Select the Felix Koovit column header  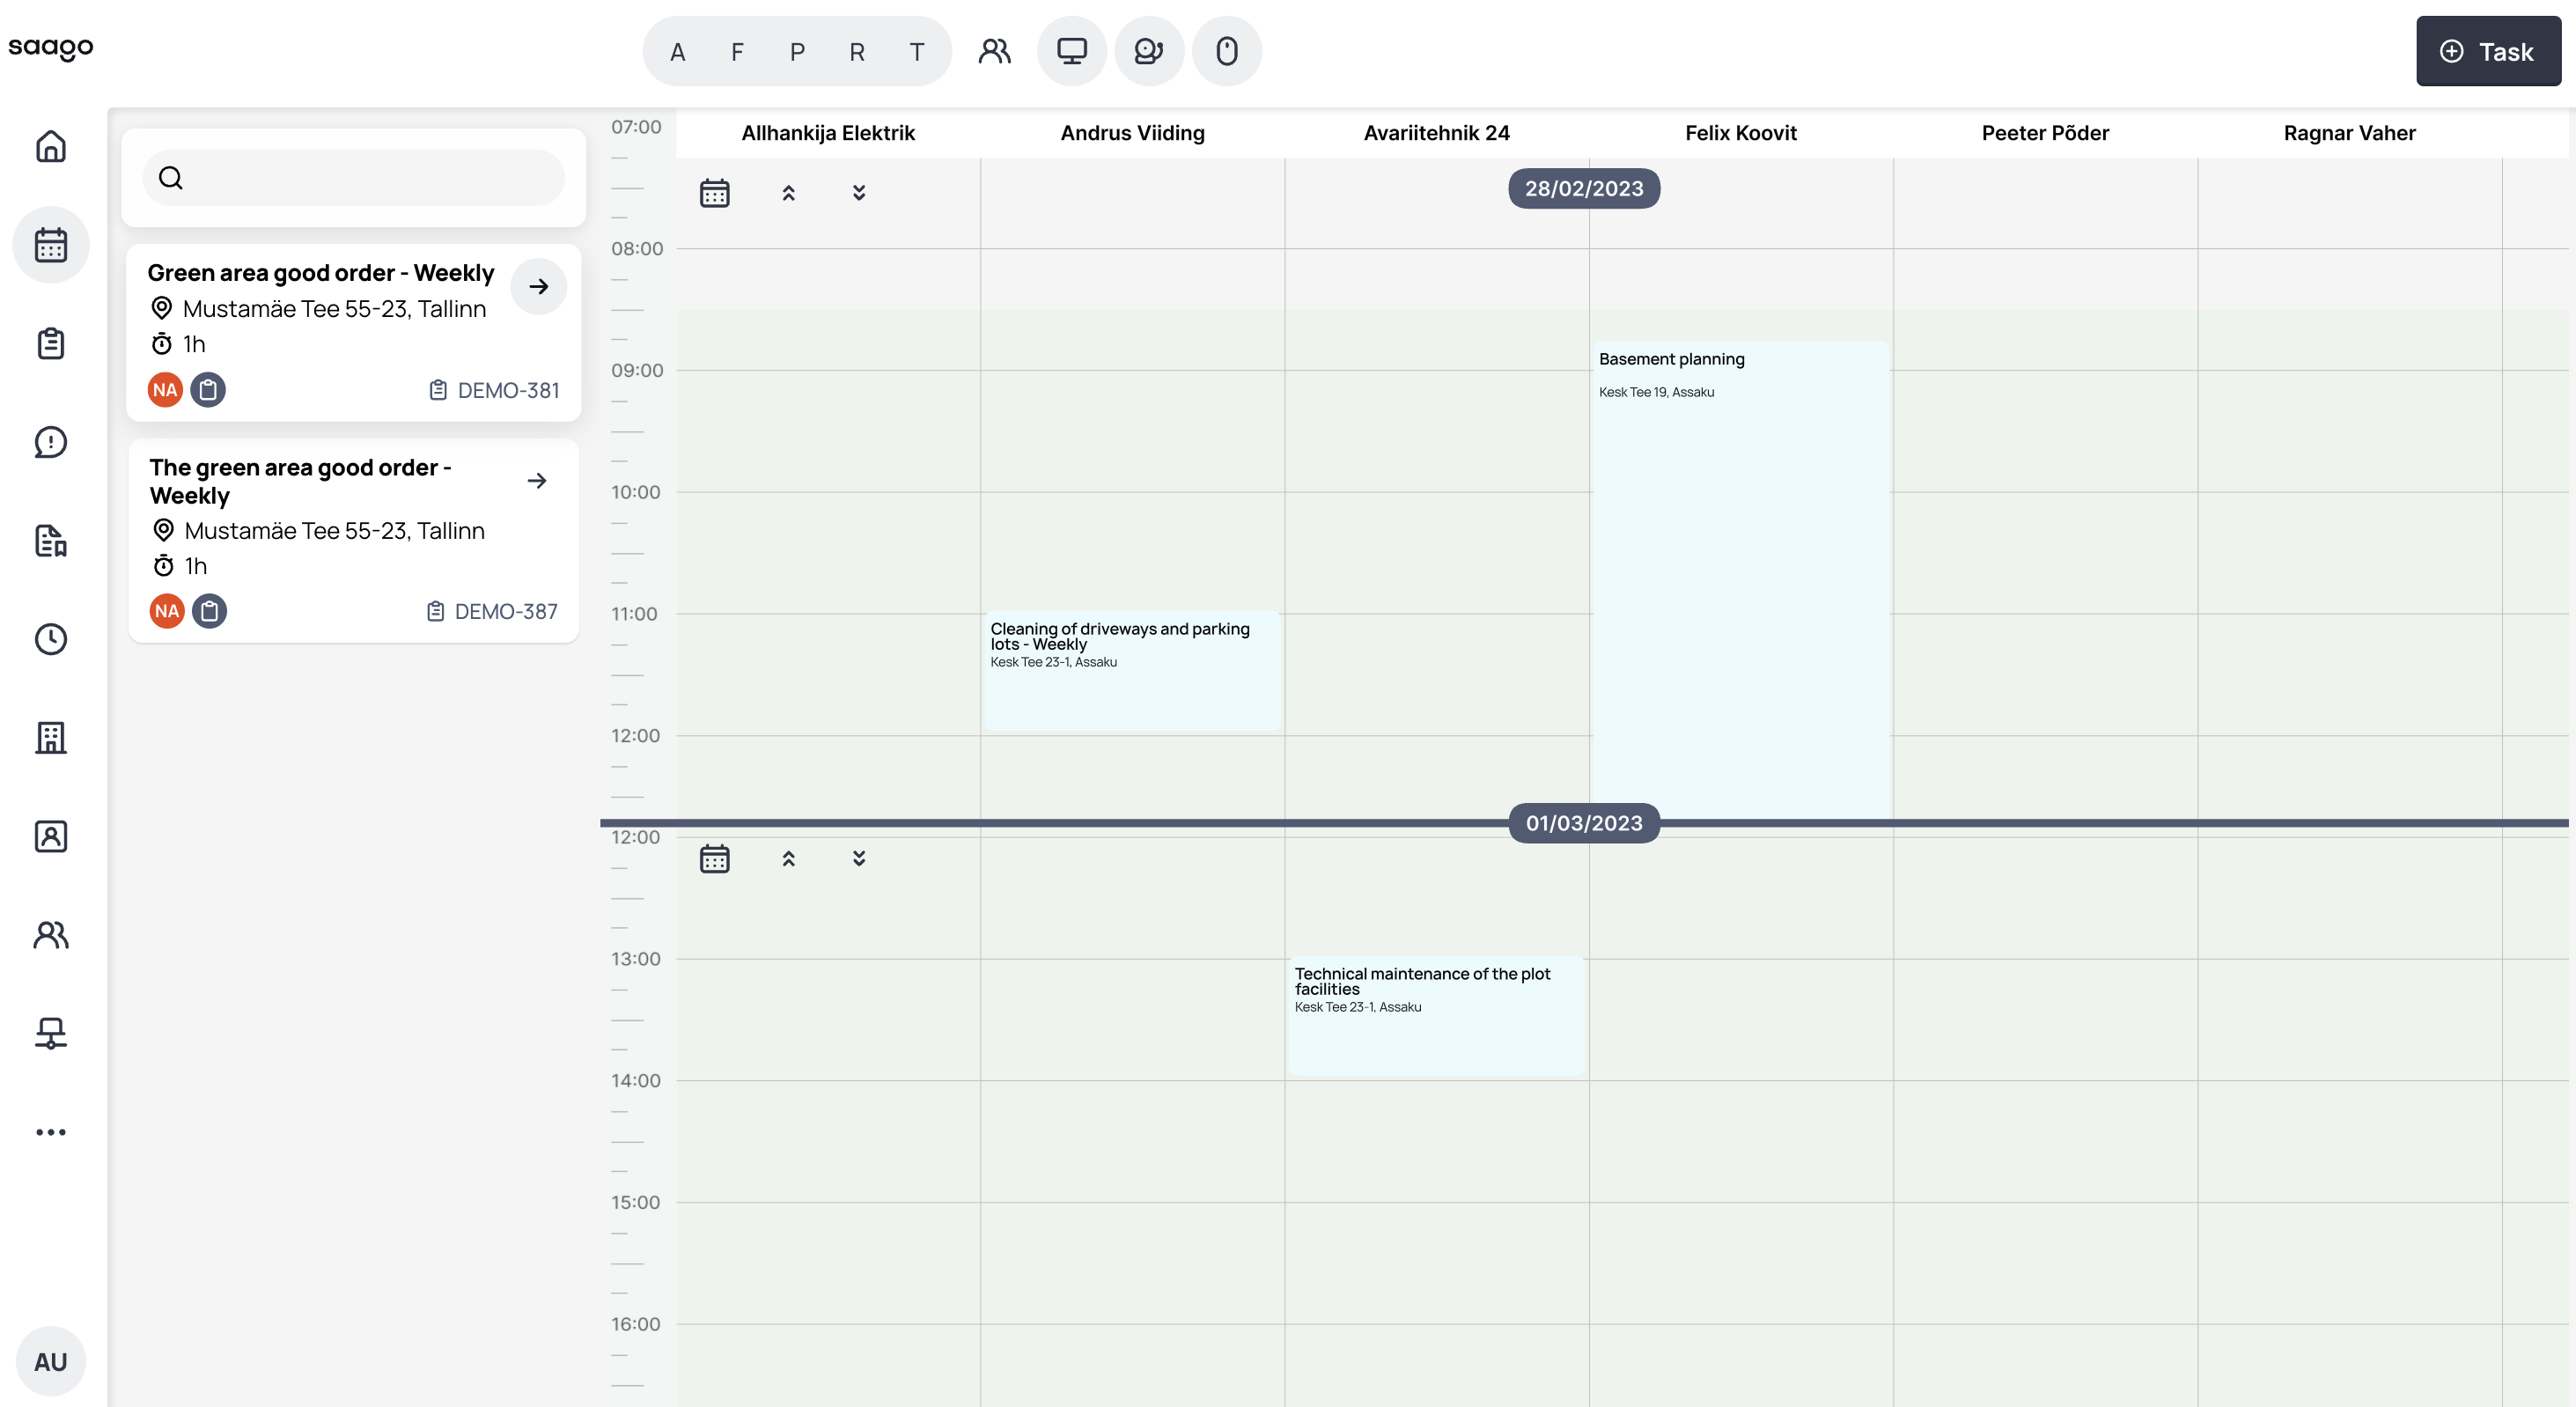(1740, 133)
